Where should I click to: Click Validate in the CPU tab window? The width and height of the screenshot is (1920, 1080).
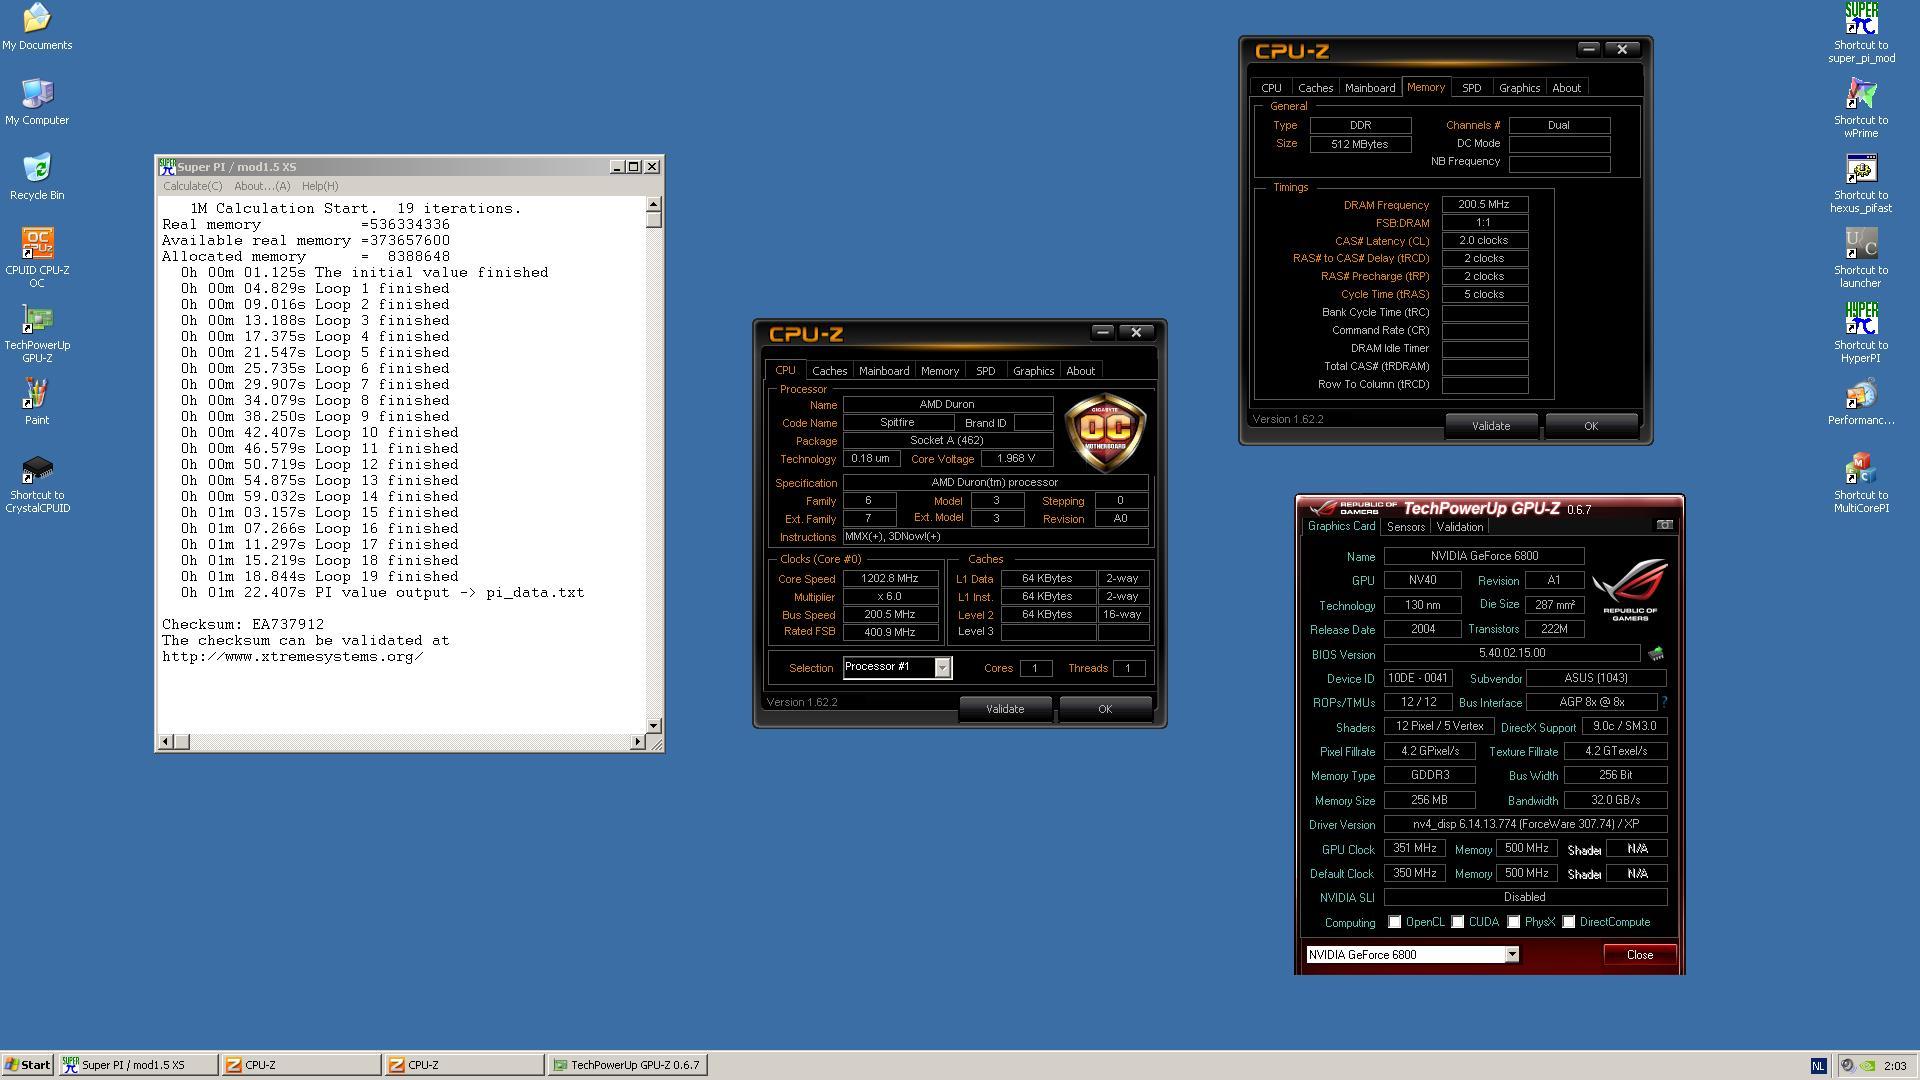1005,709
